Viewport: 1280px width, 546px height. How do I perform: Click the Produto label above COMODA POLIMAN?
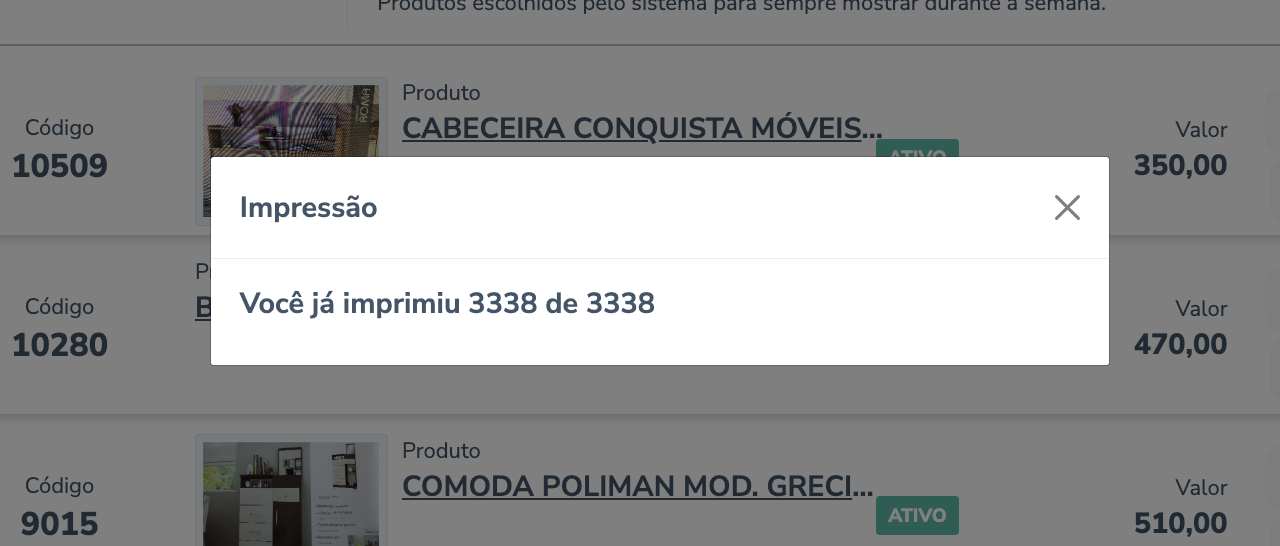point(441,451)
